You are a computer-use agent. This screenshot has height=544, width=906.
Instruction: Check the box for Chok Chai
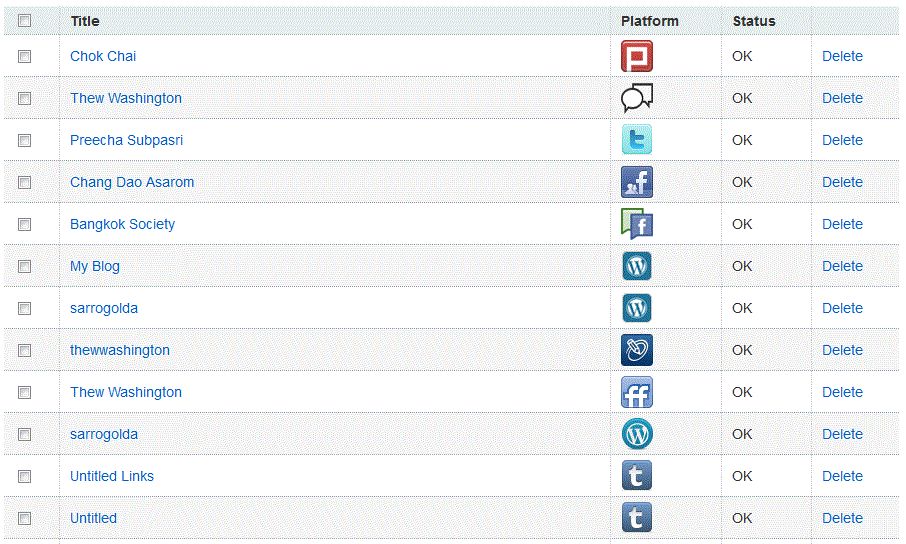pos(25,57)
